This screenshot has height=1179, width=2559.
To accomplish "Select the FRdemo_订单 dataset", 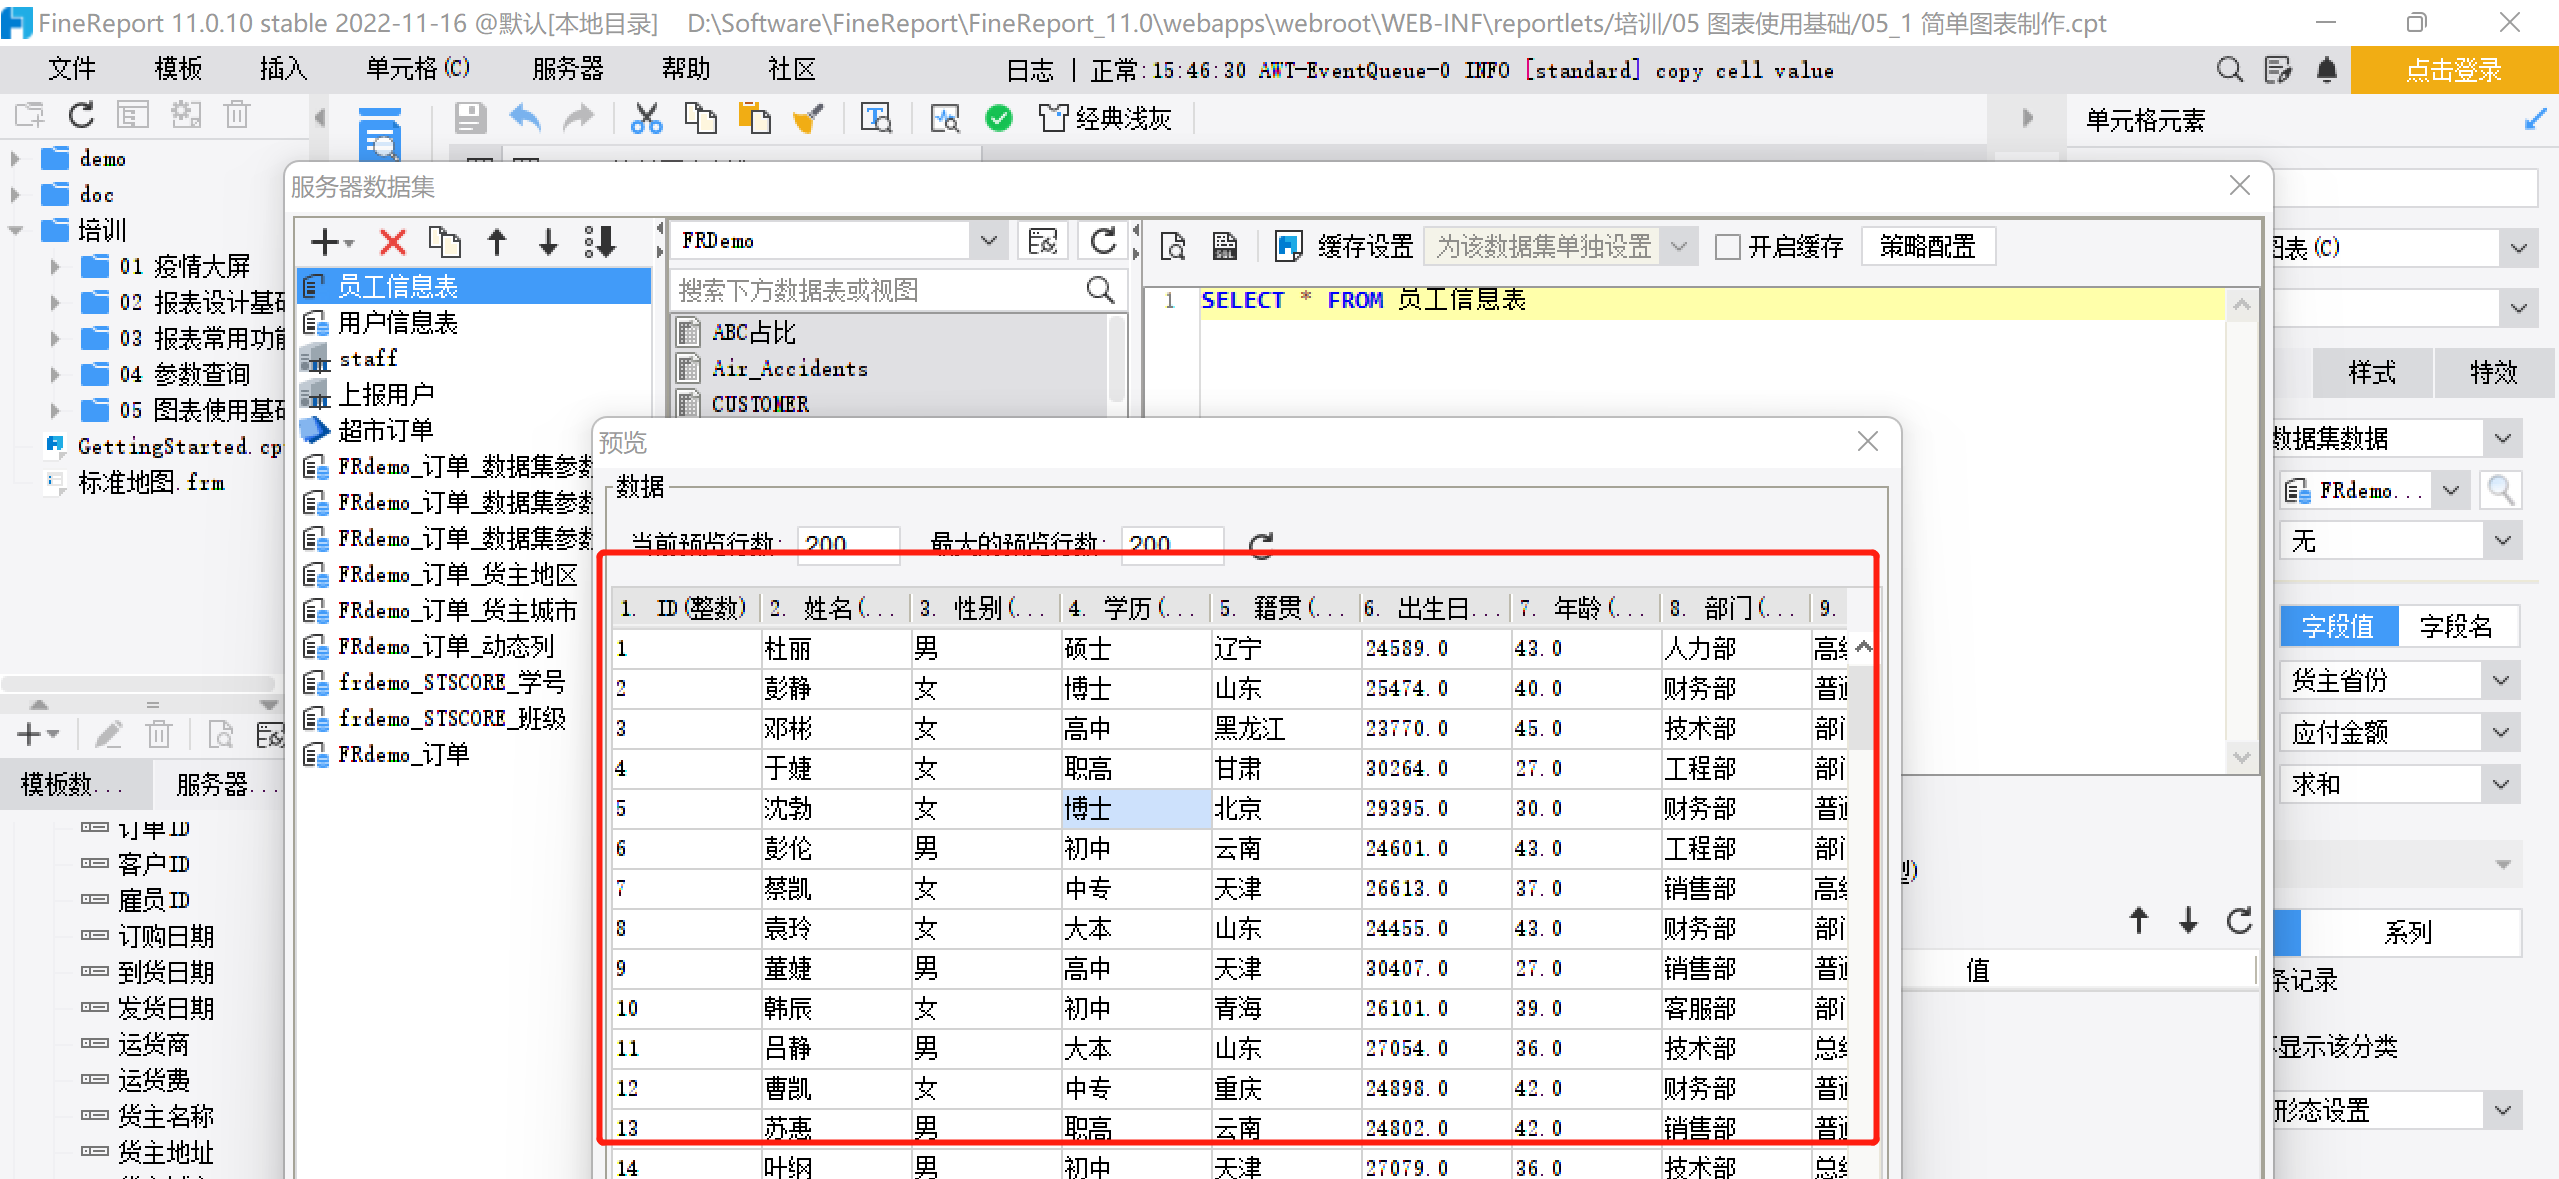I will pyautogui.click(x=403, y=754).
